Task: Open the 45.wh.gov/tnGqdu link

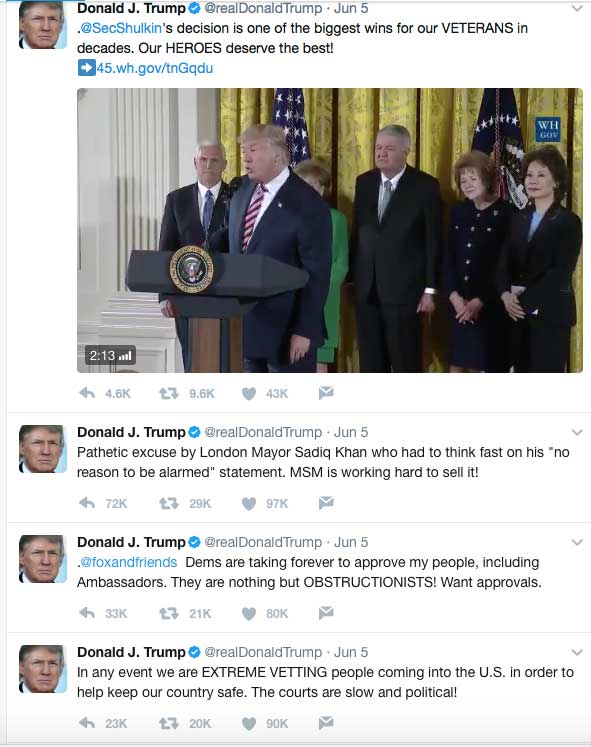Action: click(145, 68)
